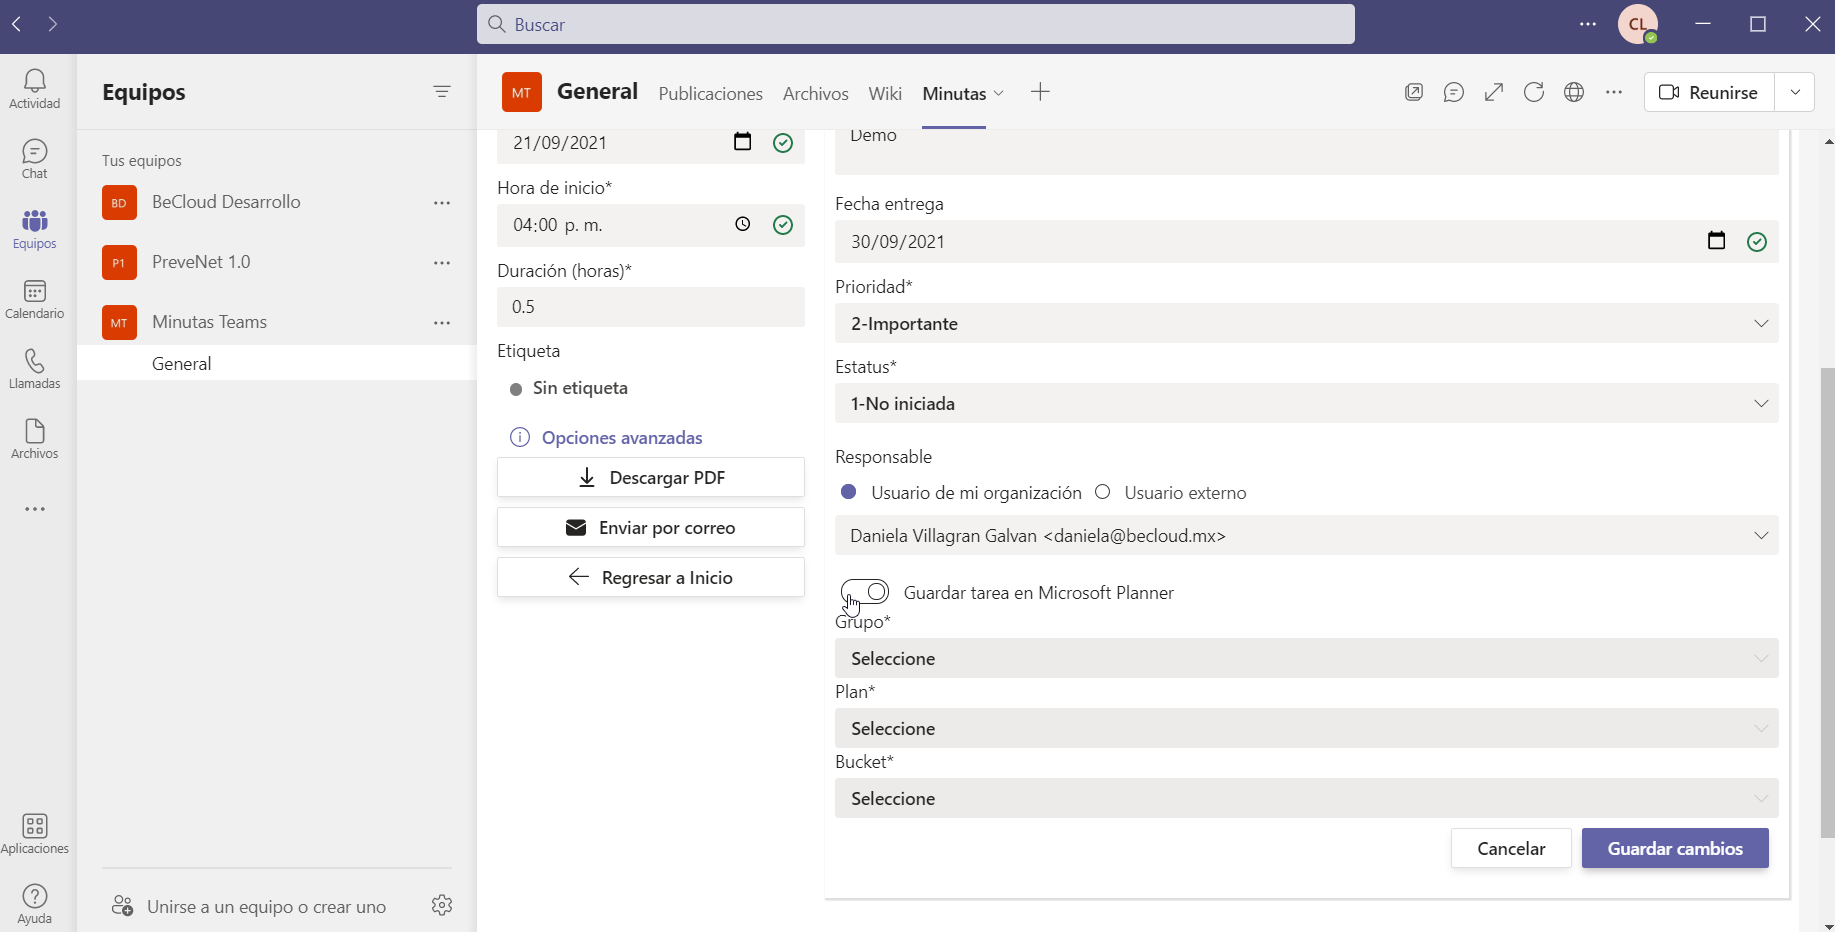
Task: Toggle Guardar tarea en Microsoft Planner
Action: click(865, 592)
